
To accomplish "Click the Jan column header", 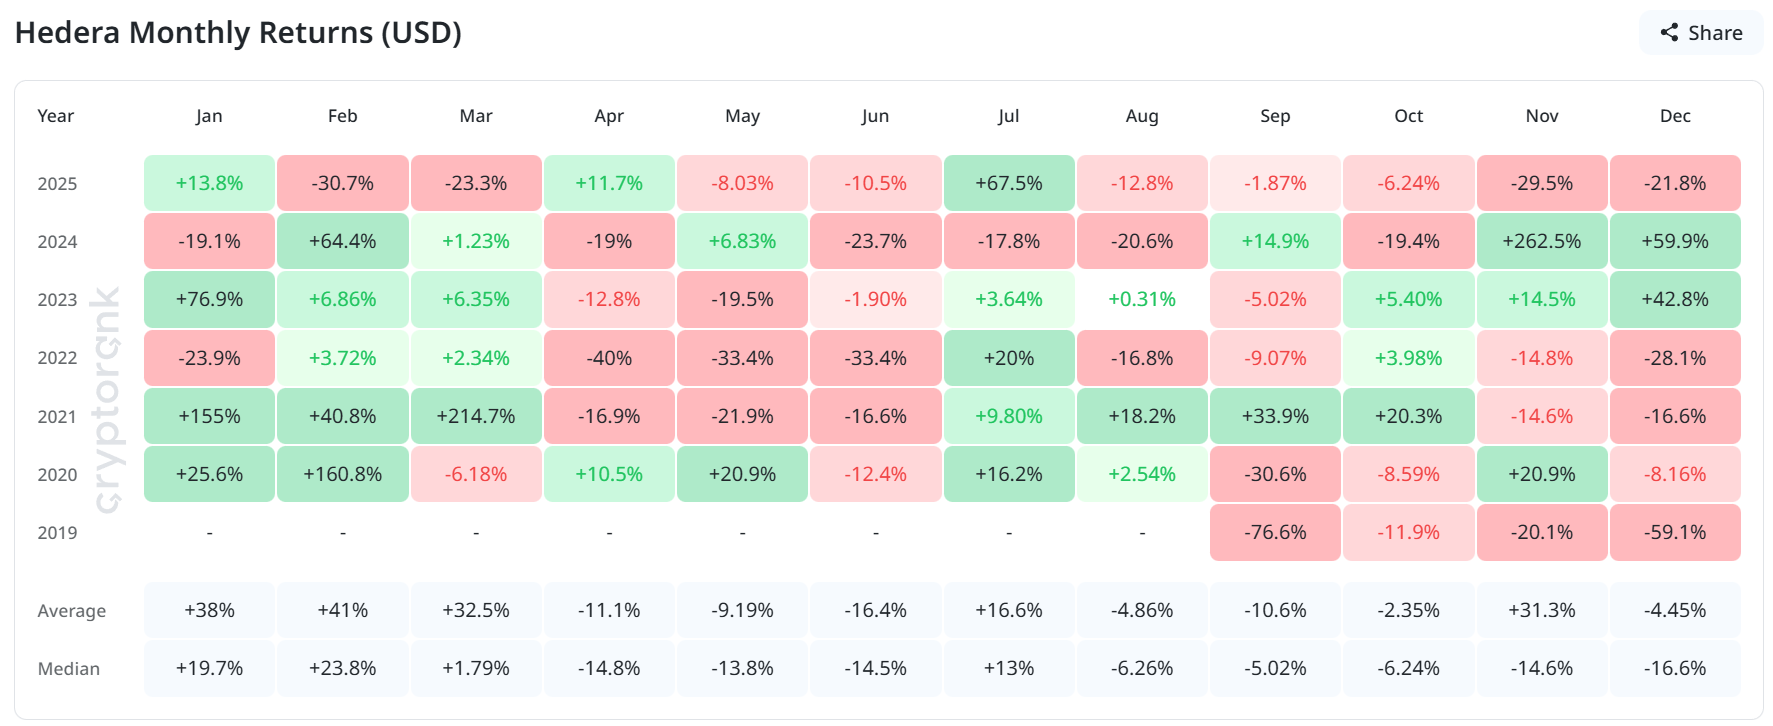I will 209,116.
